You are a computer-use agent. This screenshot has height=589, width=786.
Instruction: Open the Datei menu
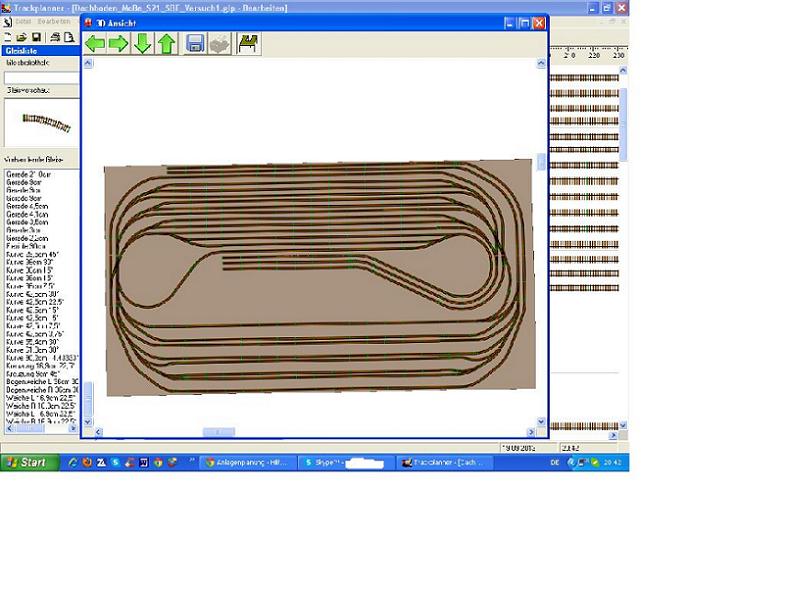click(x=24, y=21)
